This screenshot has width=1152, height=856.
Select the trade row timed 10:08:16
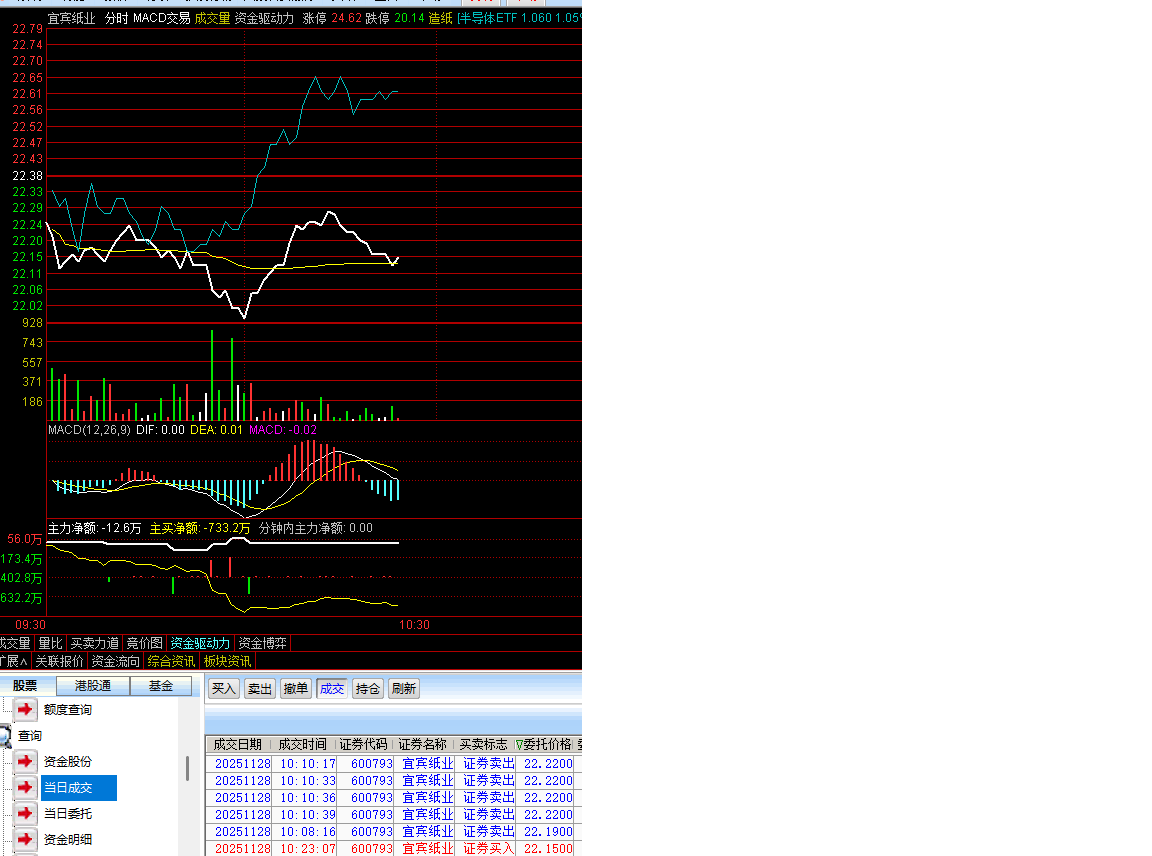tap(393, 832)
